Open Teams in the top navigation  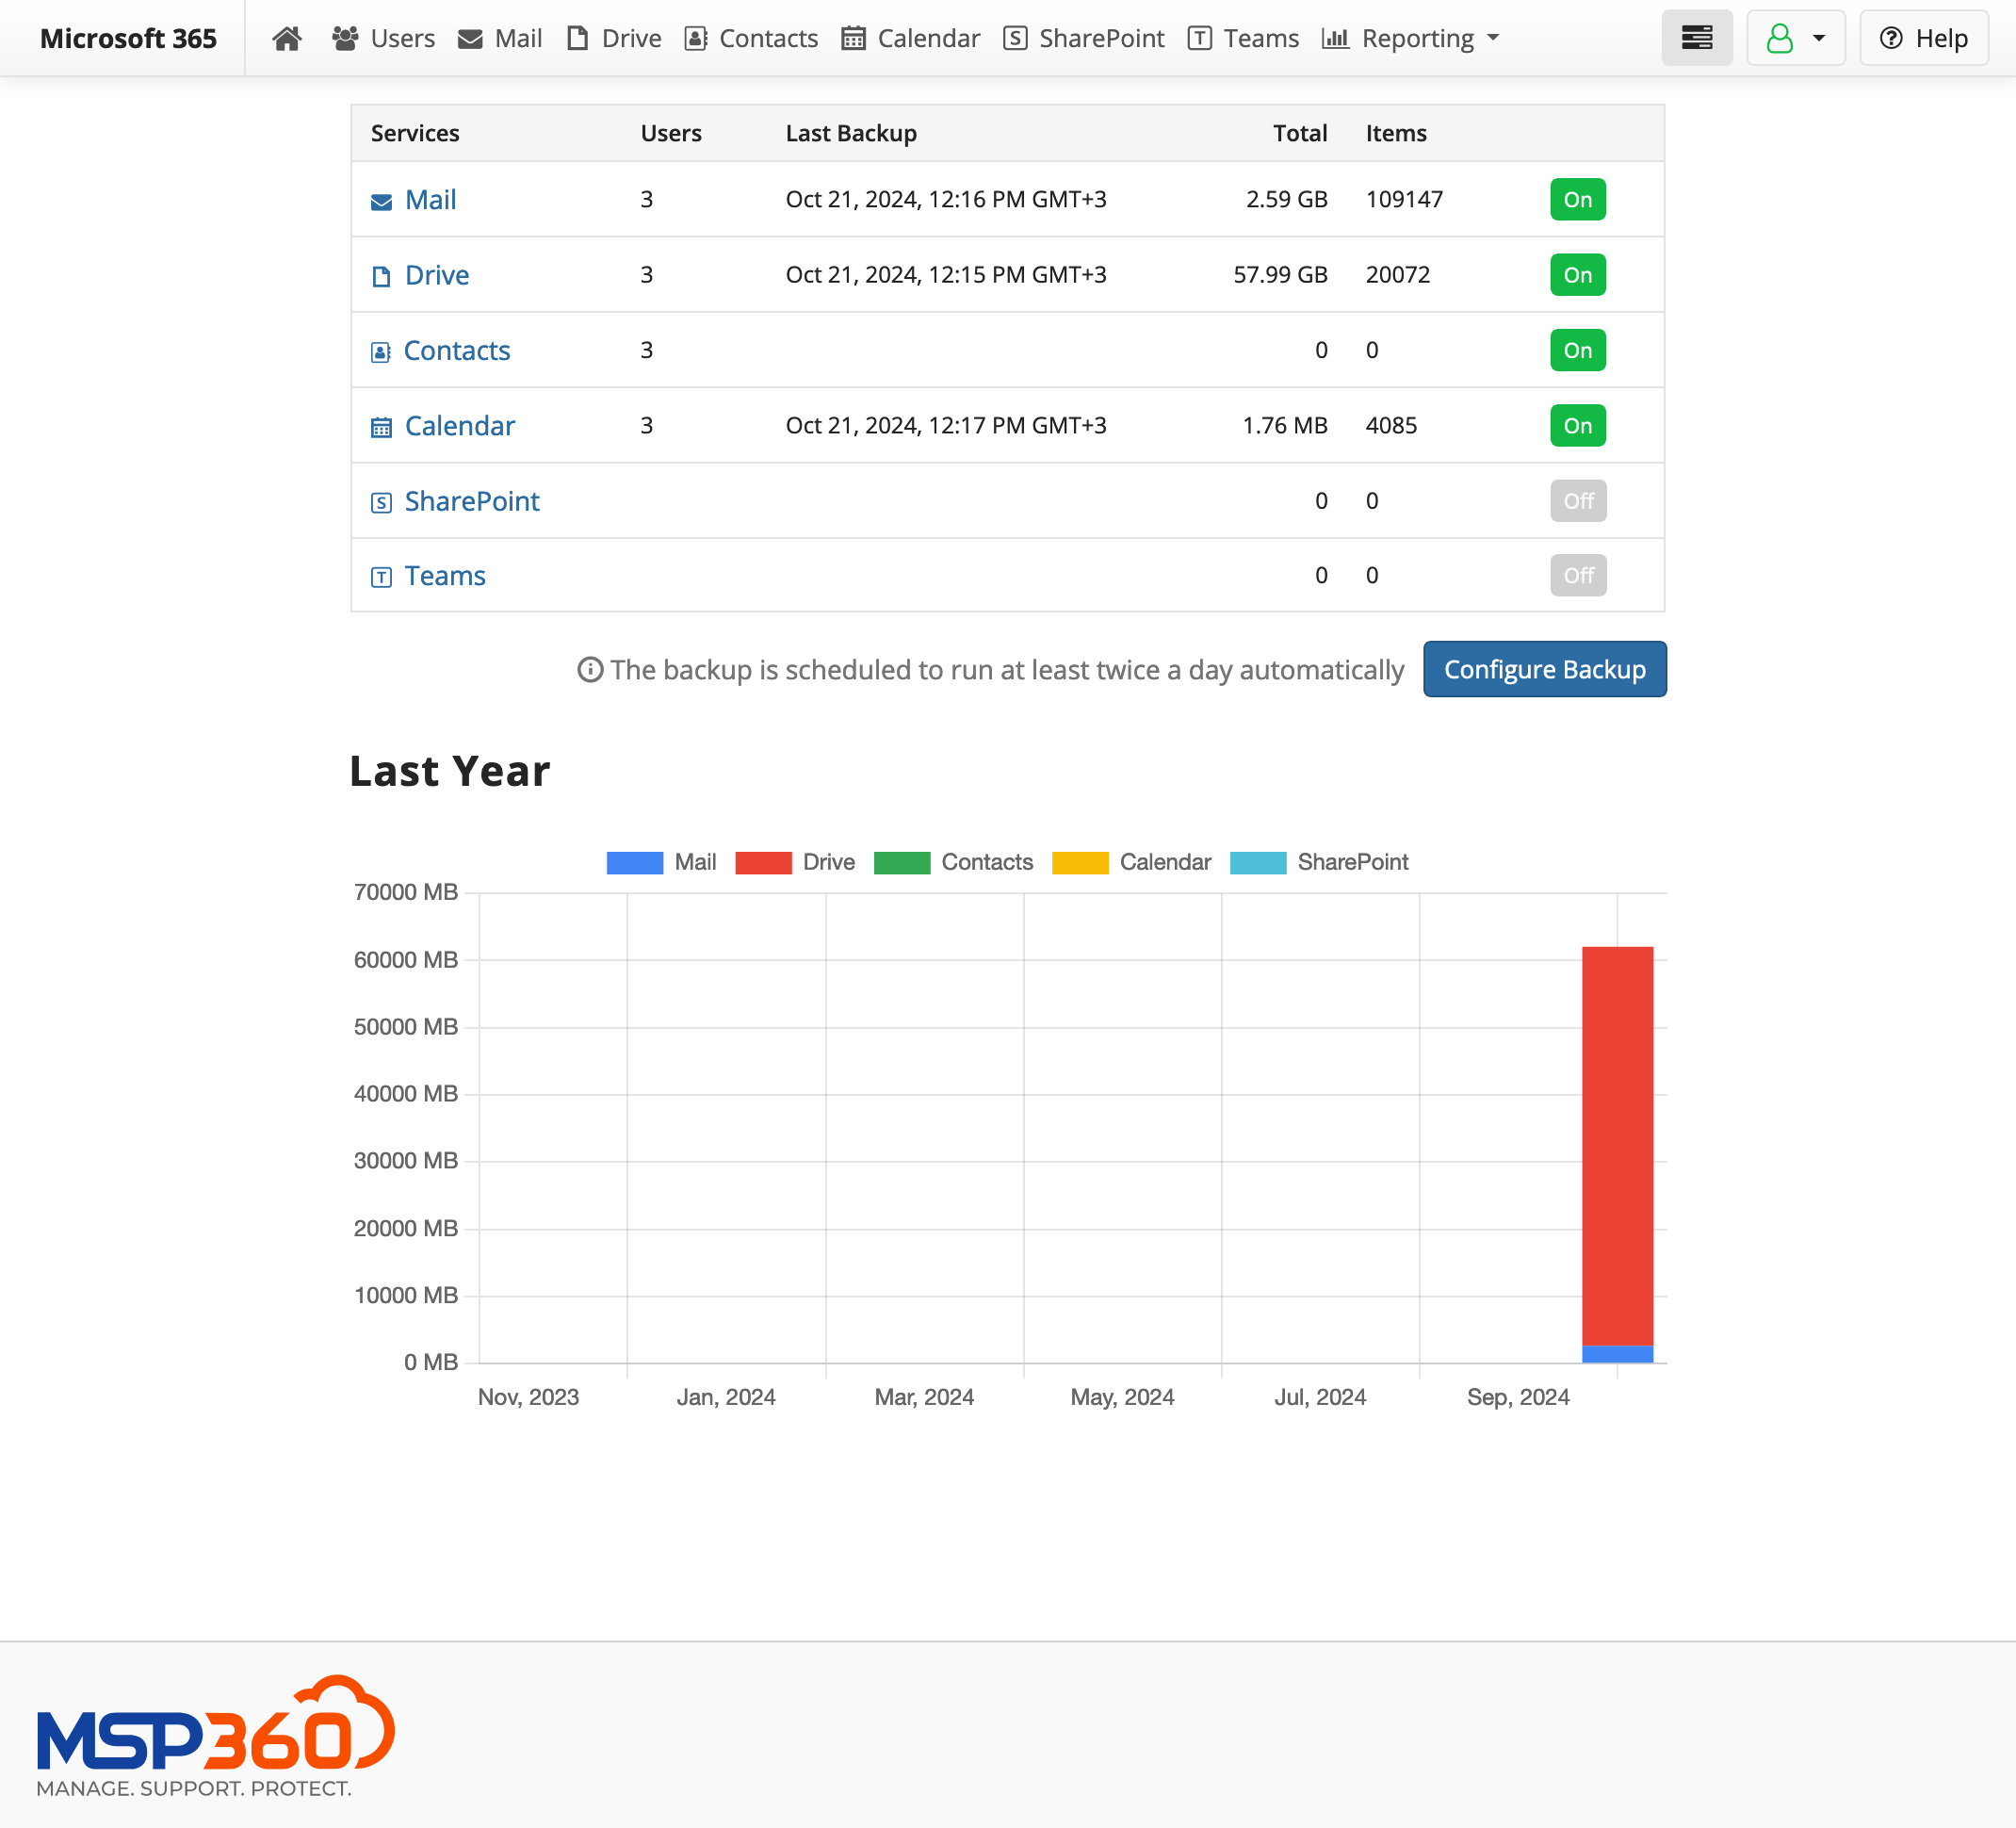(1243, 38)
